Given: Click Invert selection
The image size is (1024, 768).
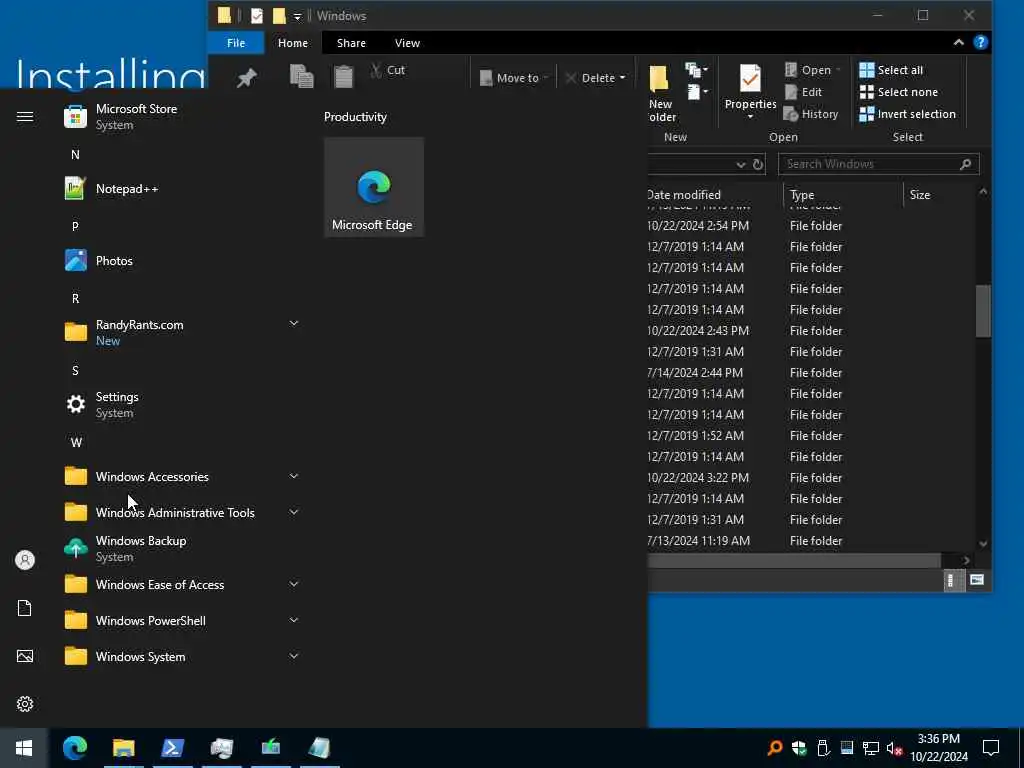Looking at the screenshot, I should [908, 114].
